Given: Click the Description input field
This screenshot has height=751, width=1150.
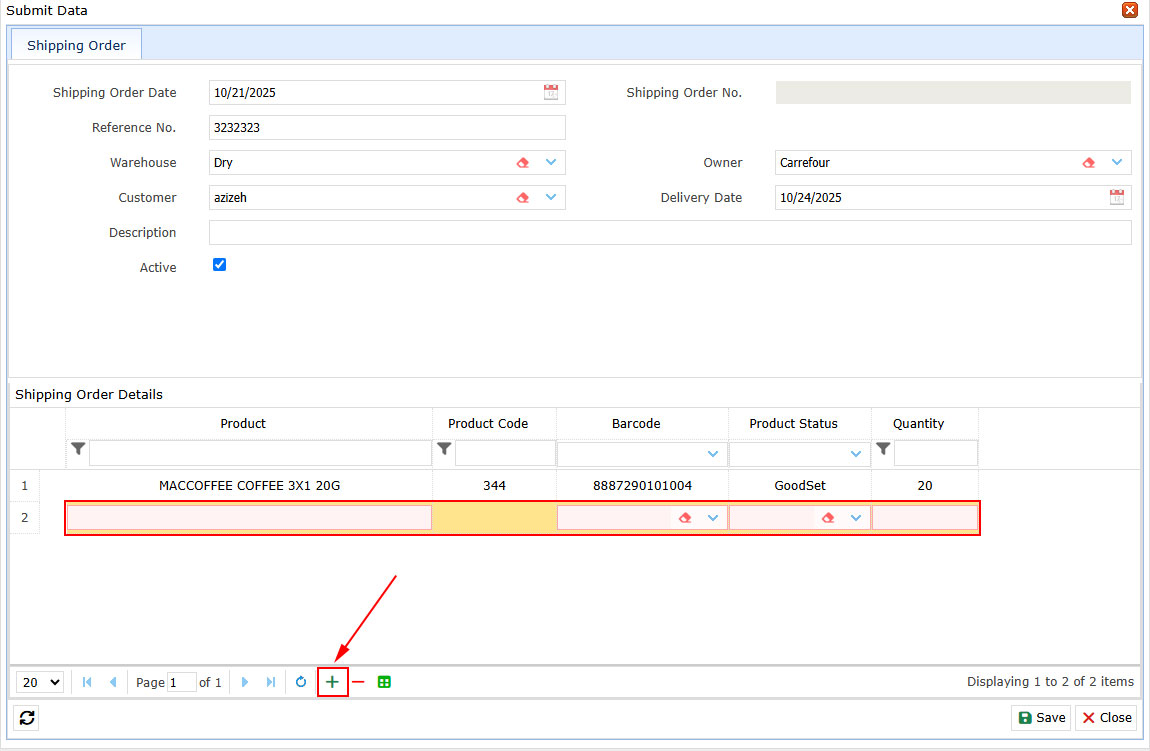Looking at the screenshot, I should pyautogui.click(x=669, y=233).
